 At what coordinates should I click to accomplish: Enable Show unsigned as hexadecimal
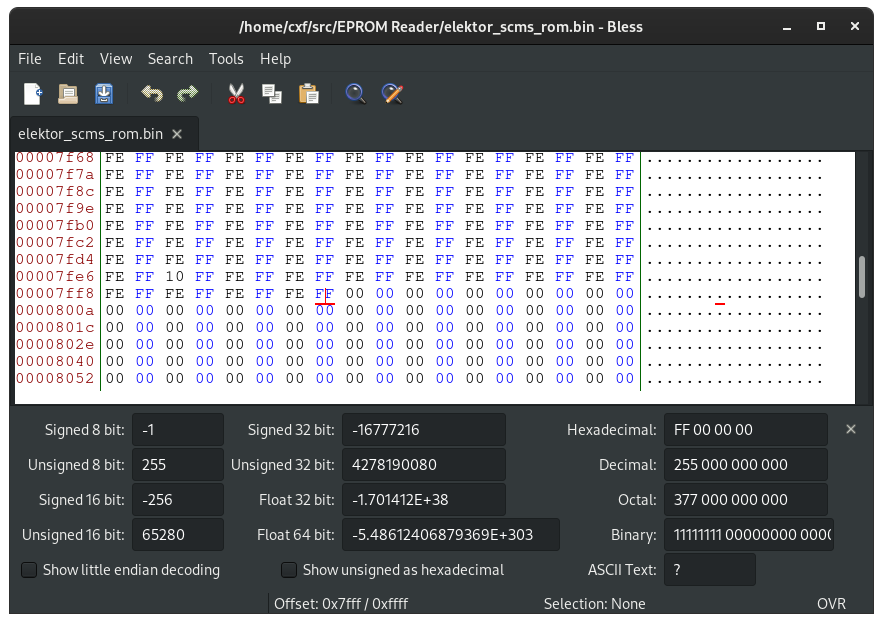[x=289, y=570]
